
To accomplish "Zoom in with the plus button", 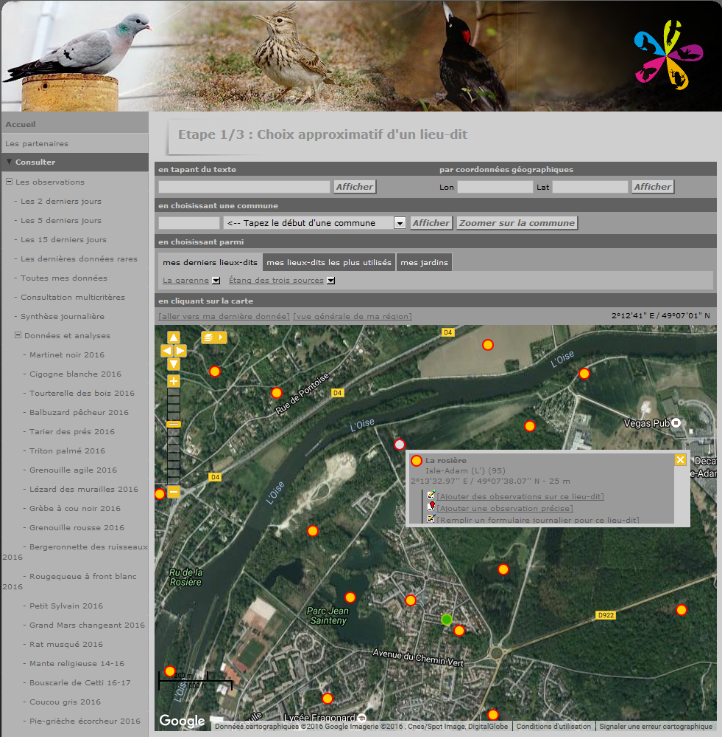I will point(173,381).
